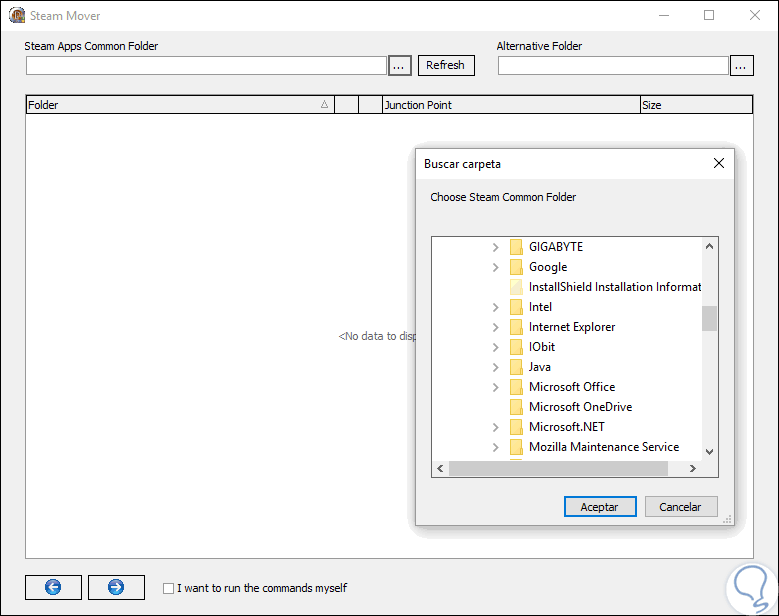Click the Steam Apps Common Folder path field
The width and height of the screenshot is (779, 616).
pos(206,66)
